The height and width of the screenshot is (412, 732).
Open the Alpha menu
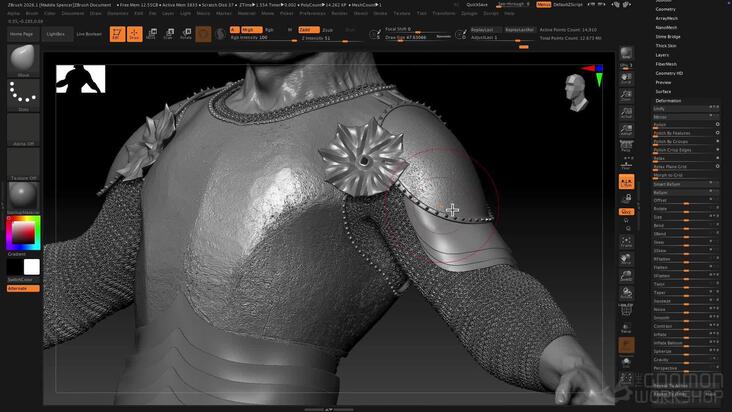(x=14, y=14)
